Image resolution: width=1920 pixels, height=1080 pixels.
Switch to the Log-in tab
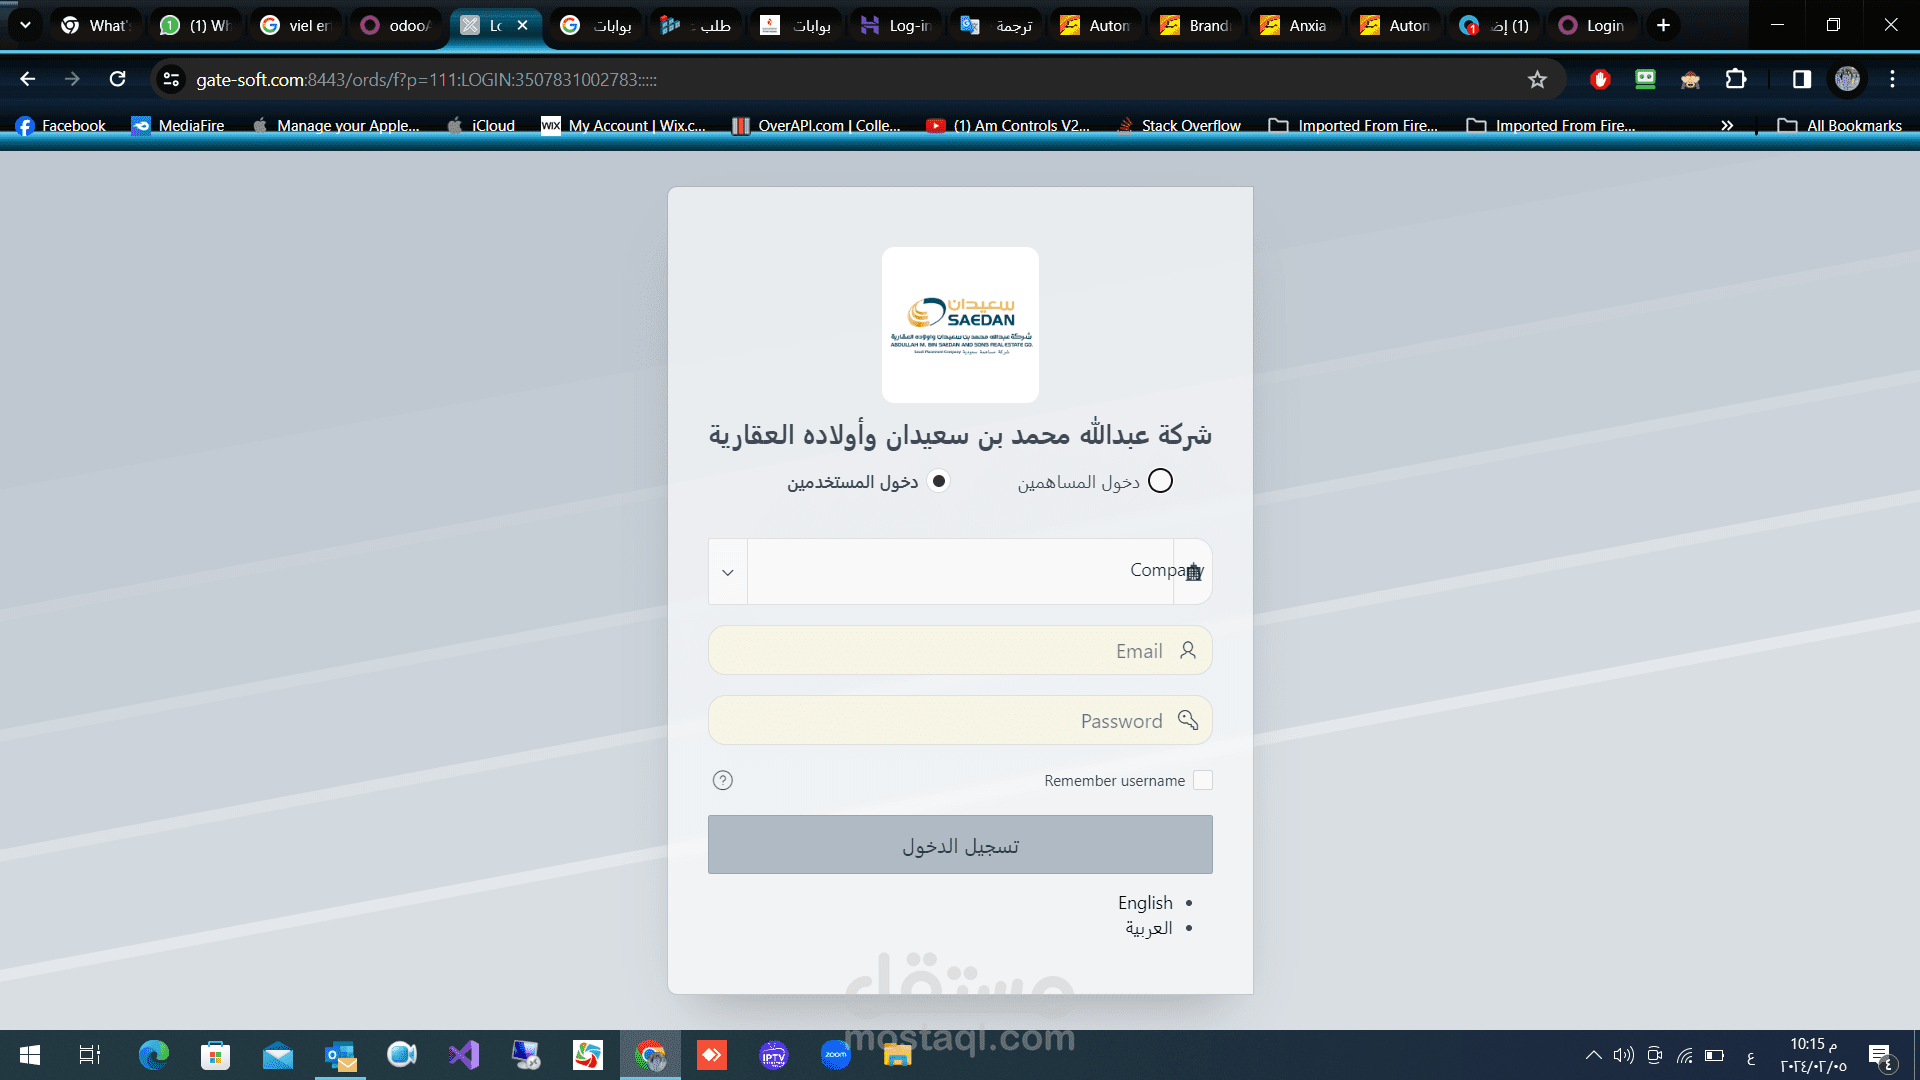point(896,25)
